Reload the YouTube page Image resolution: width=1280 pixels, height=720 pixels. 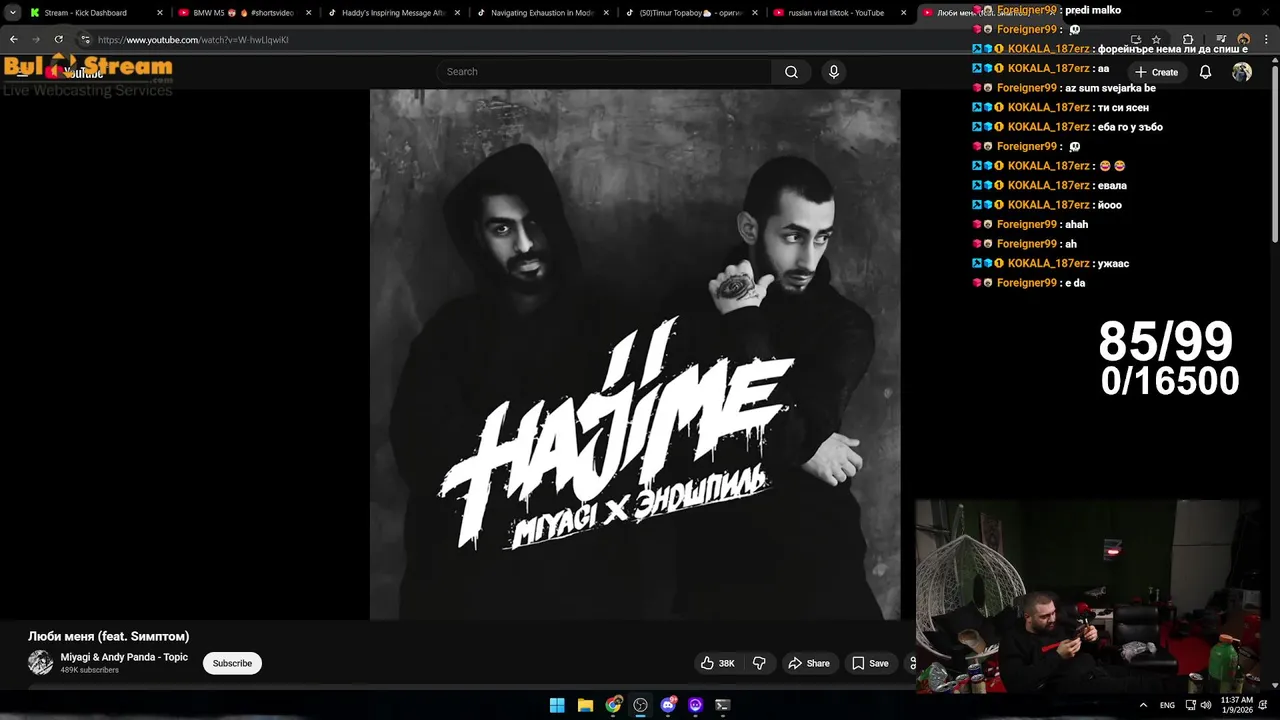click(59, 39)
